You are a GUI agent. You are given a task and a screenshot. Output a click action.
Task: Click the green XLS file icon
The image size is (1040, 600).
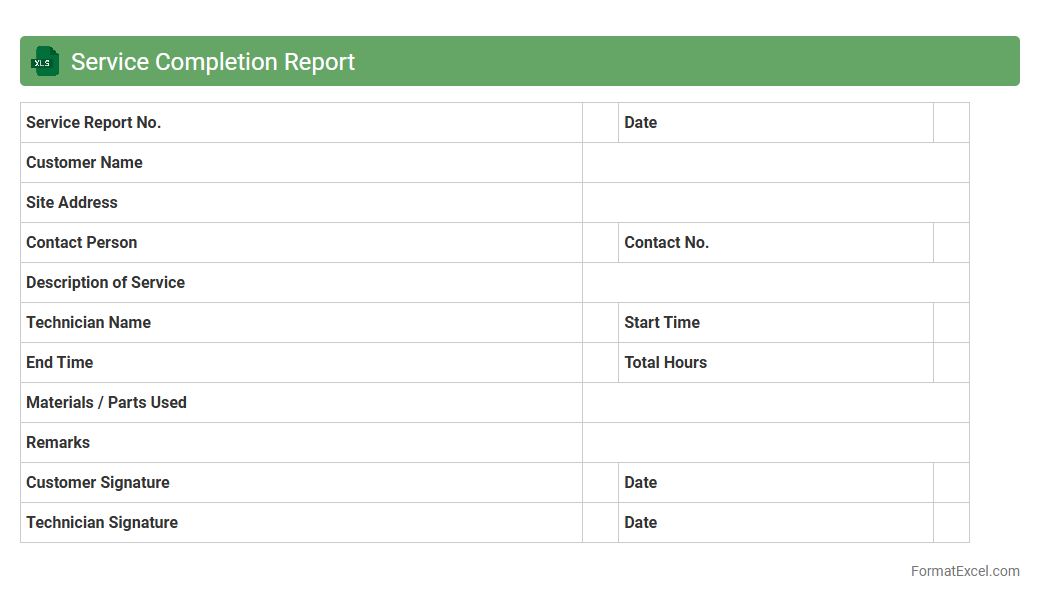click(x=45, y=61)
